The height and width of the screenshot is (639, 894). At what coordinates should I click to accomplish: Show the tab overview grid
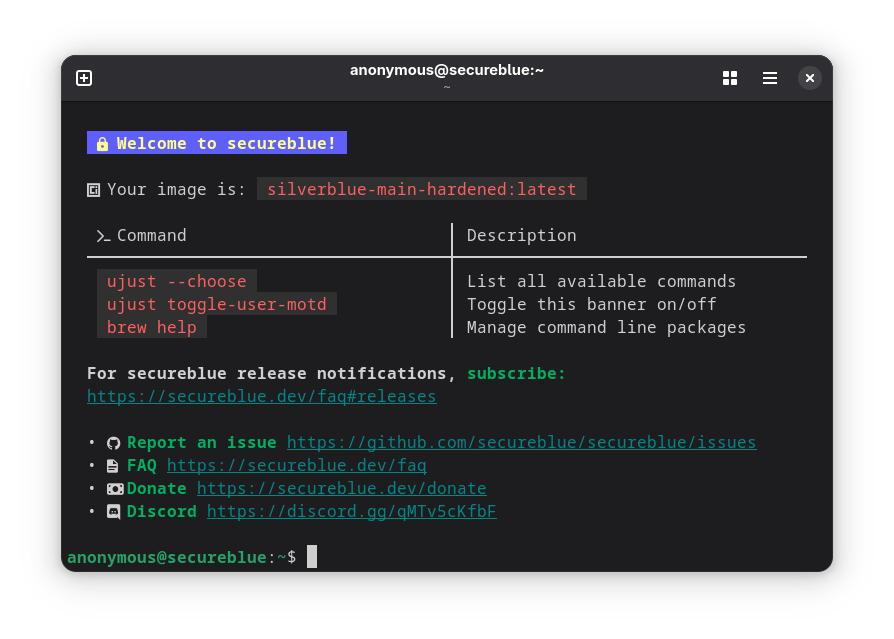(x=730, y=78)
